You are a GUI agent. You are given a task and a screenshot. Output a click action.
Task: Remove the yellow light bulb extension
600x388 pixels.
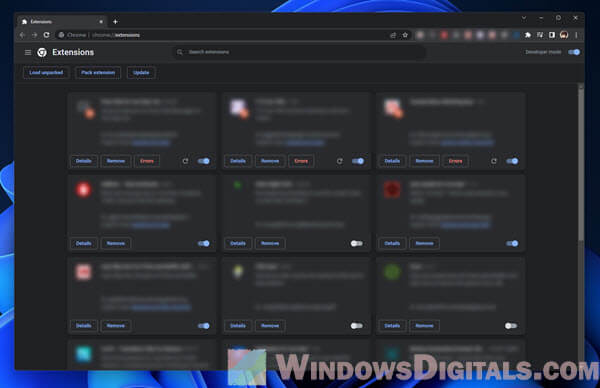[x=270, y=326]
